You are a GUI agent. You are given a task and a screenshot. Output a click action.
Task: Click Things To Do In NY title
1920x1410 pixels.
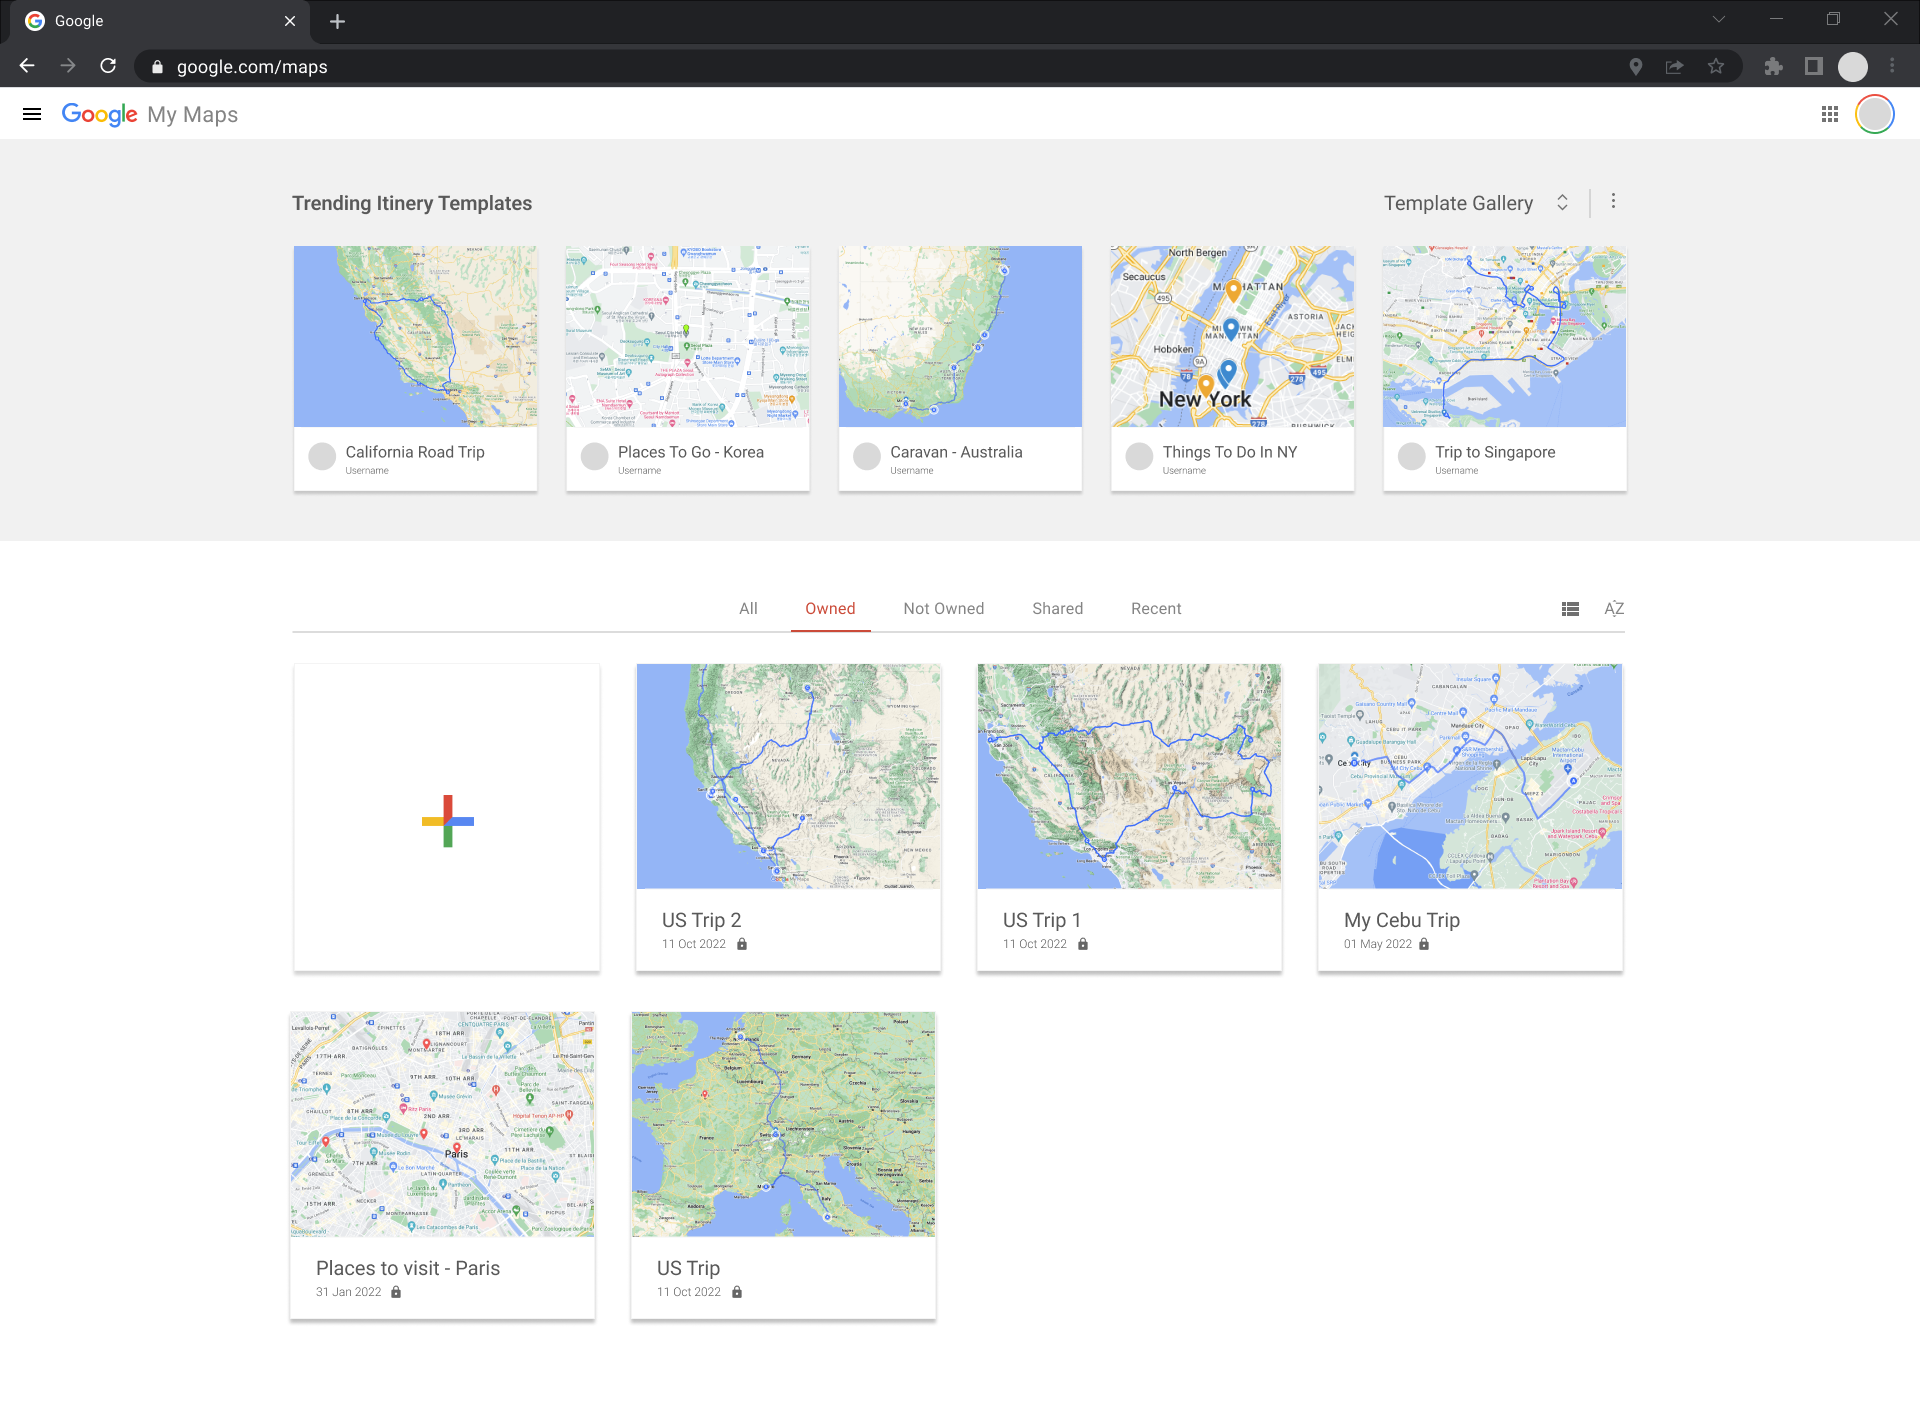1229,452
